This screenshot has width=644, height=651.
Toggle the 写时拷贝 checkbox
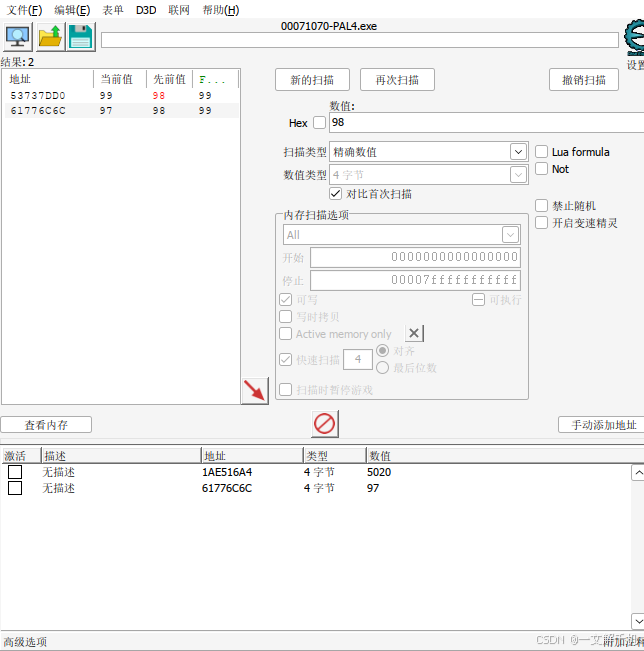tap(286, 316)
